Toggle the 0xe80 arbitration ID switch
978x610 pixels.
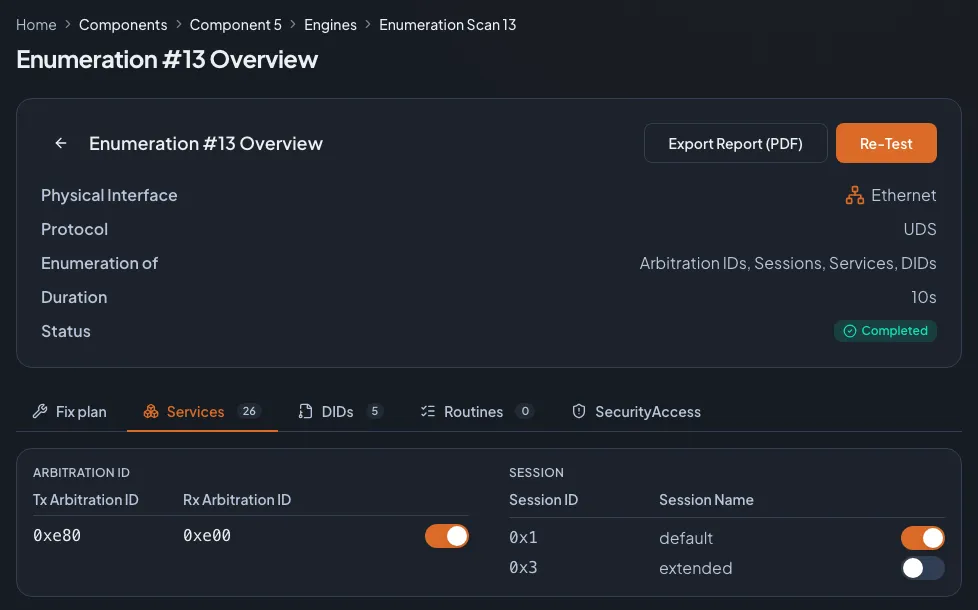(x=447, y=536)
